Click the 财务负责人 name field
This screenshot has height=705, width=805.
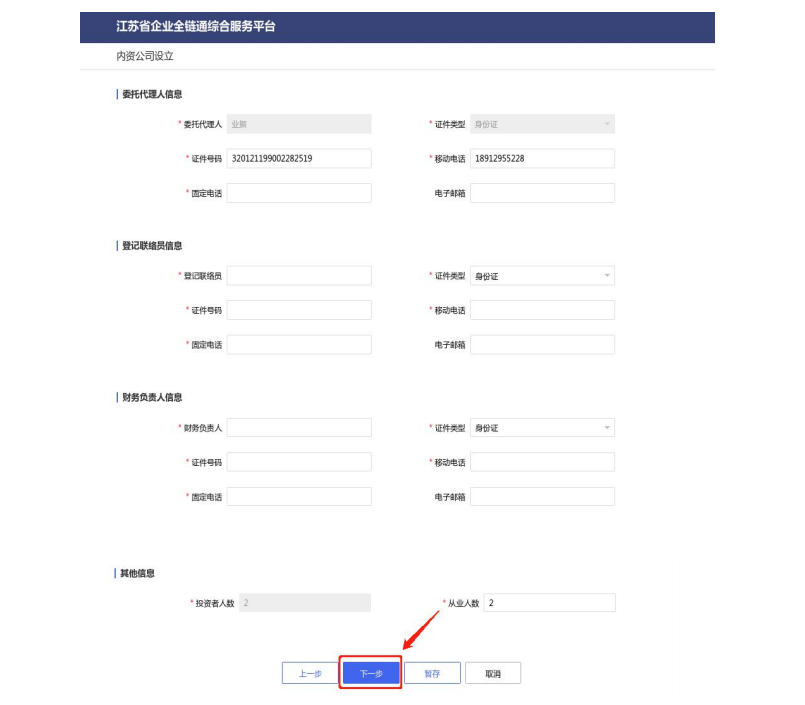[x=299, y=428]
